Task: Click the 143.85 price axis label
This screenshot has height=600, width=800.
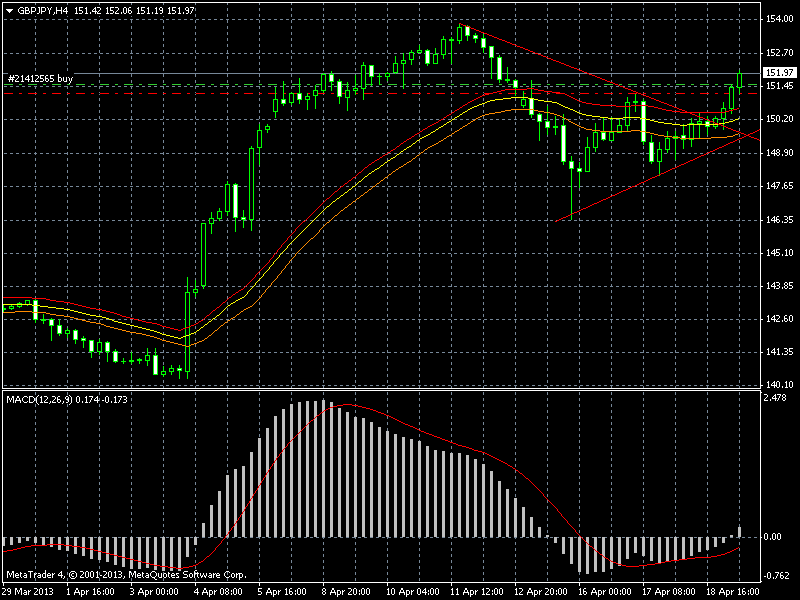Action: point(780,286)
